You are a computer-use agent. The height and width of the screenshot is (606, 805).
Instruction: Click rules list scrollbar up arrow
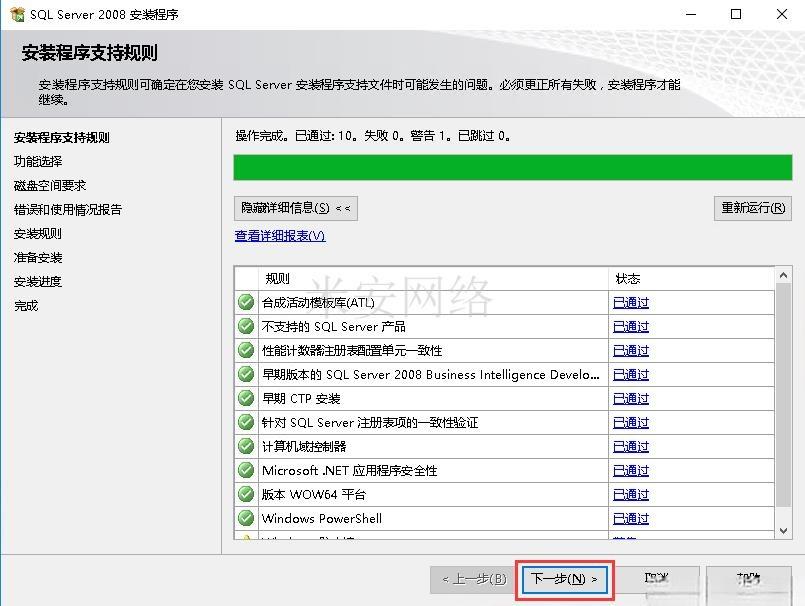coord(783,276)
